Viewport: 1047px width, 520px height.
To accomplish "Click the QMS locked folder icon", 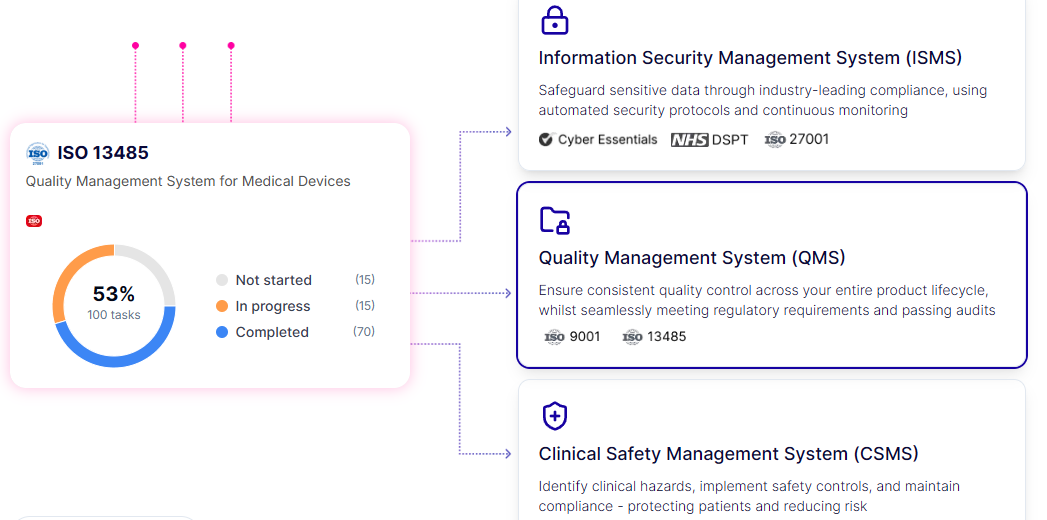I will point(554,220).
